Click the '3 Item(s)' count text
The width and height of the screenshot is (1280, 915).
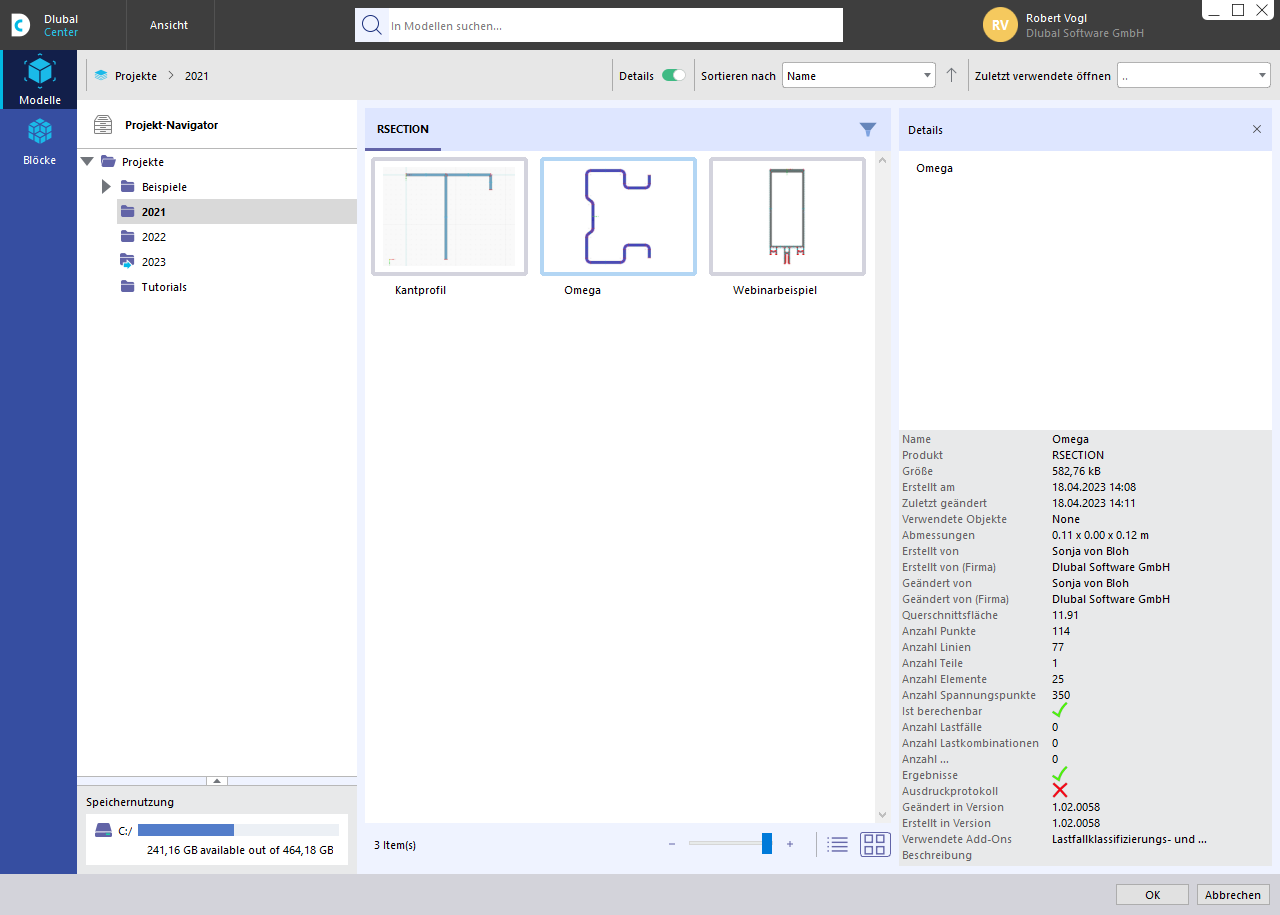click(395, 845)
